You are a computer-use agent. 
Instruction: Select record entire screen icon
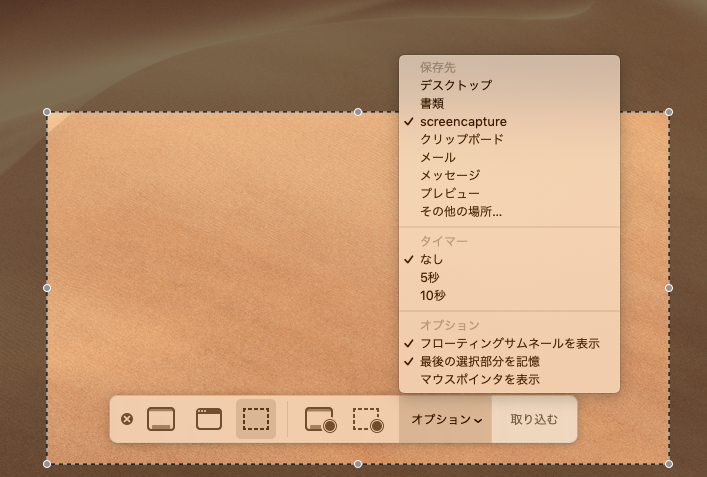click(321, 420)
